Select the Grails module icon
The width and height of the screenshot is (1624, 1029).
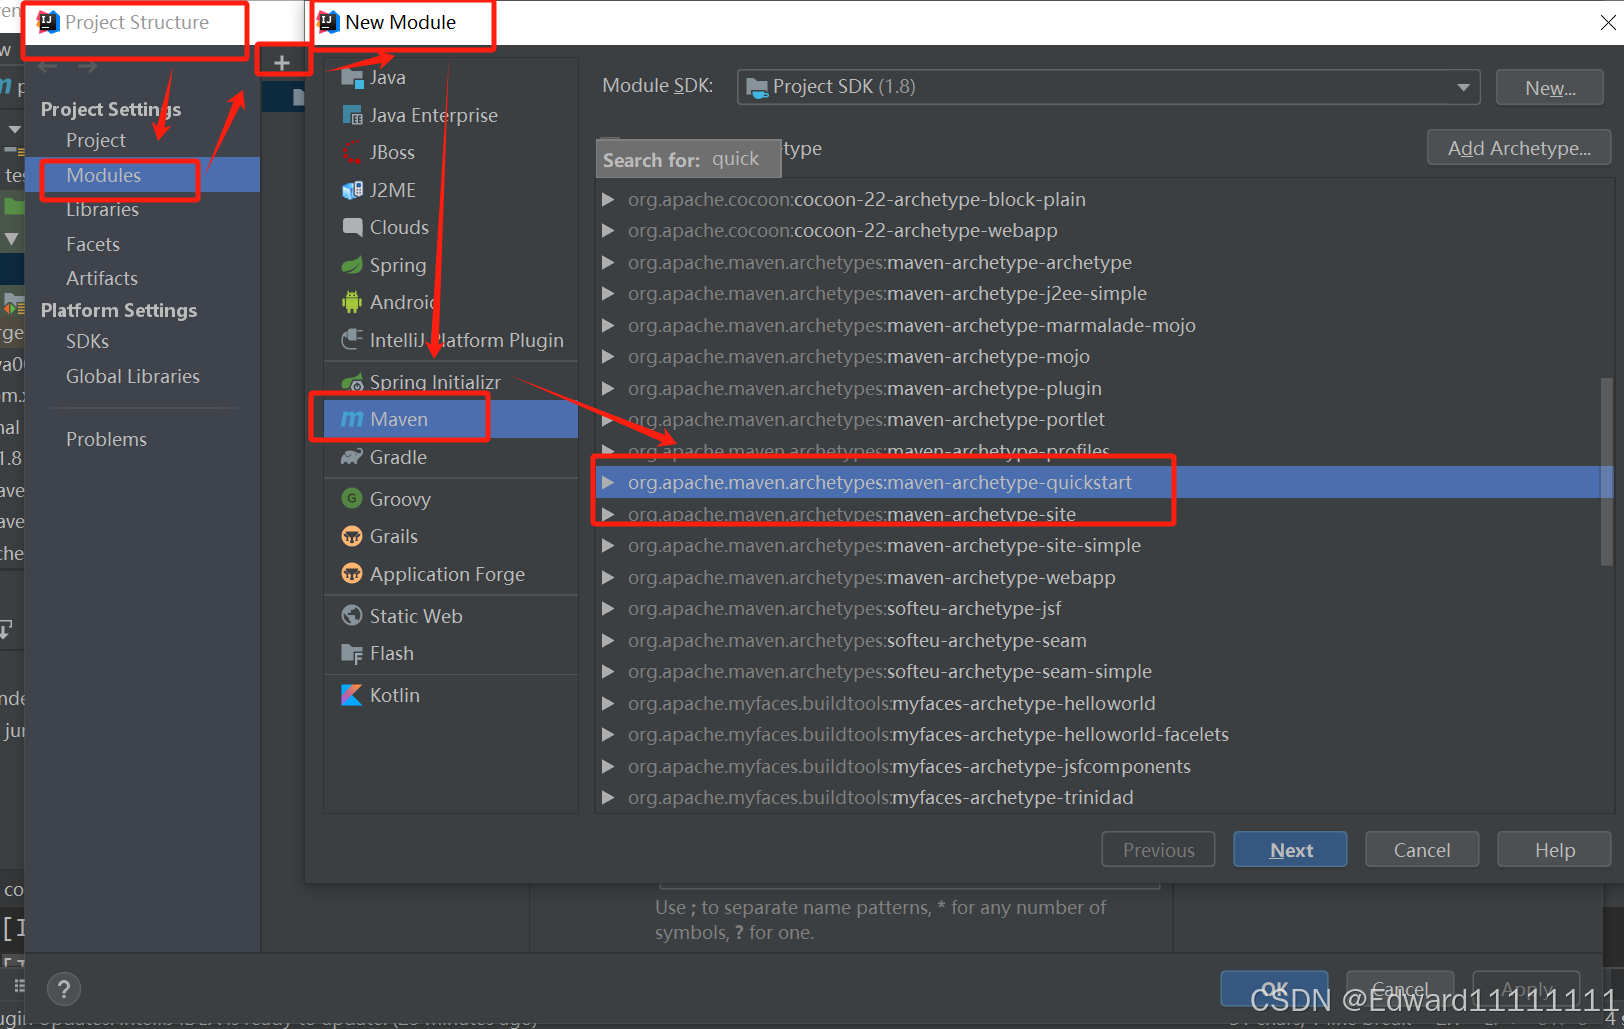tap(352, 536)
